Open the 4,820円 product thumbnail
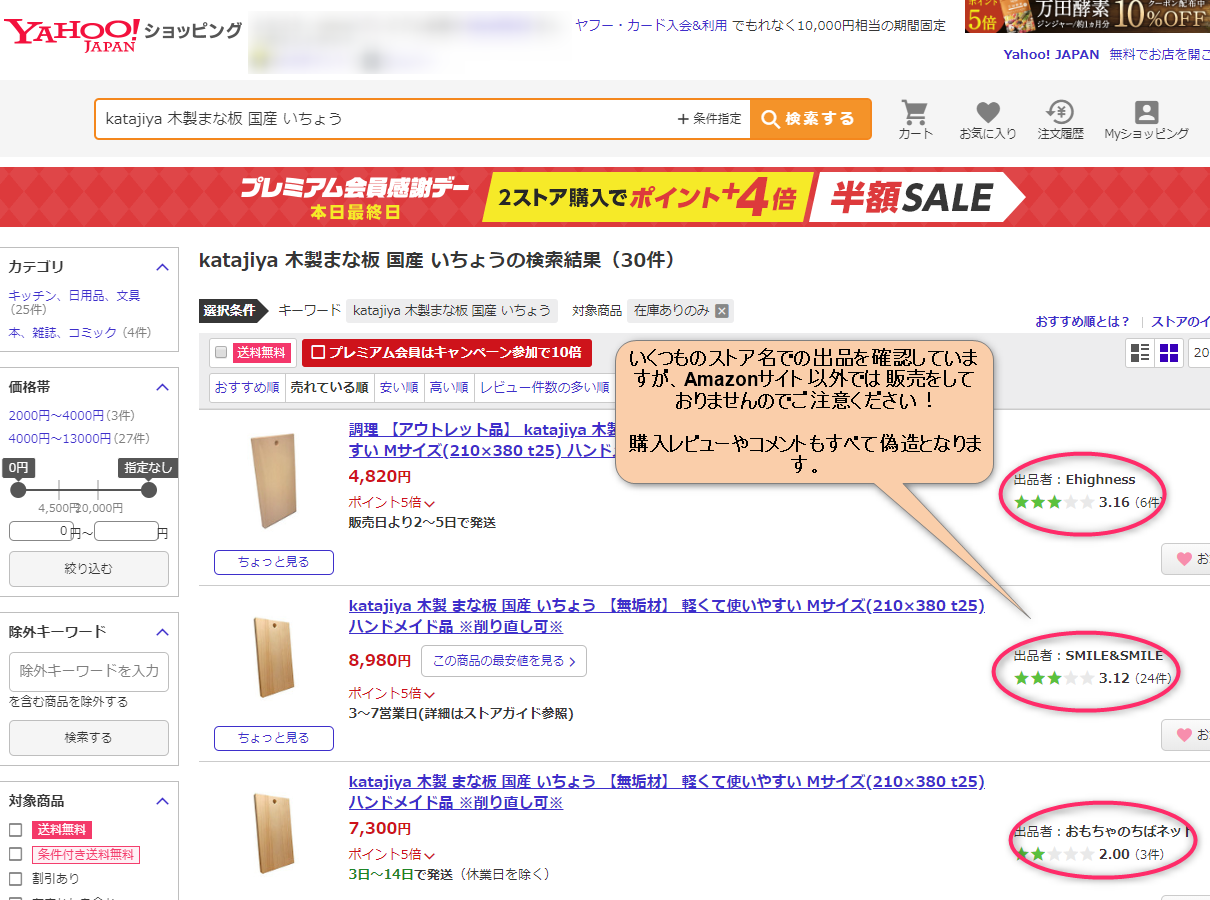Viewport: 1210px width, 900px height. pos(274,480)
